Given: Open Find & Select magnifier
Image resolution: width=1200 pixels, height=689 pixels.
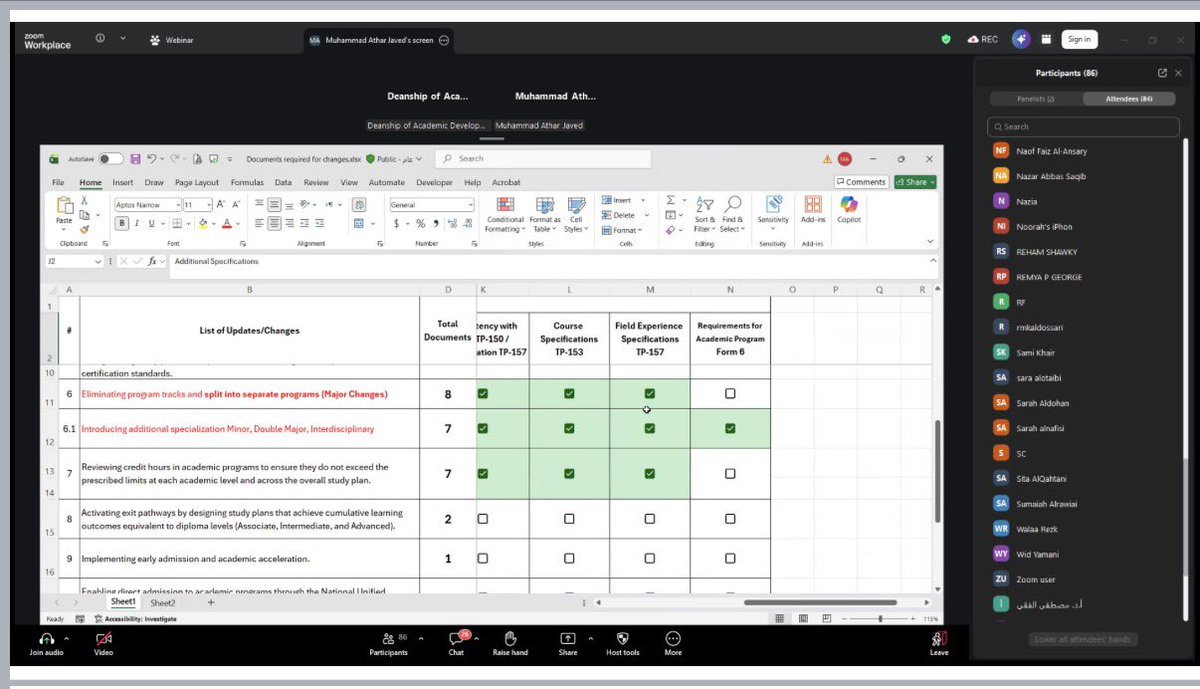Looking at the screenshot, I should [732, 214].
